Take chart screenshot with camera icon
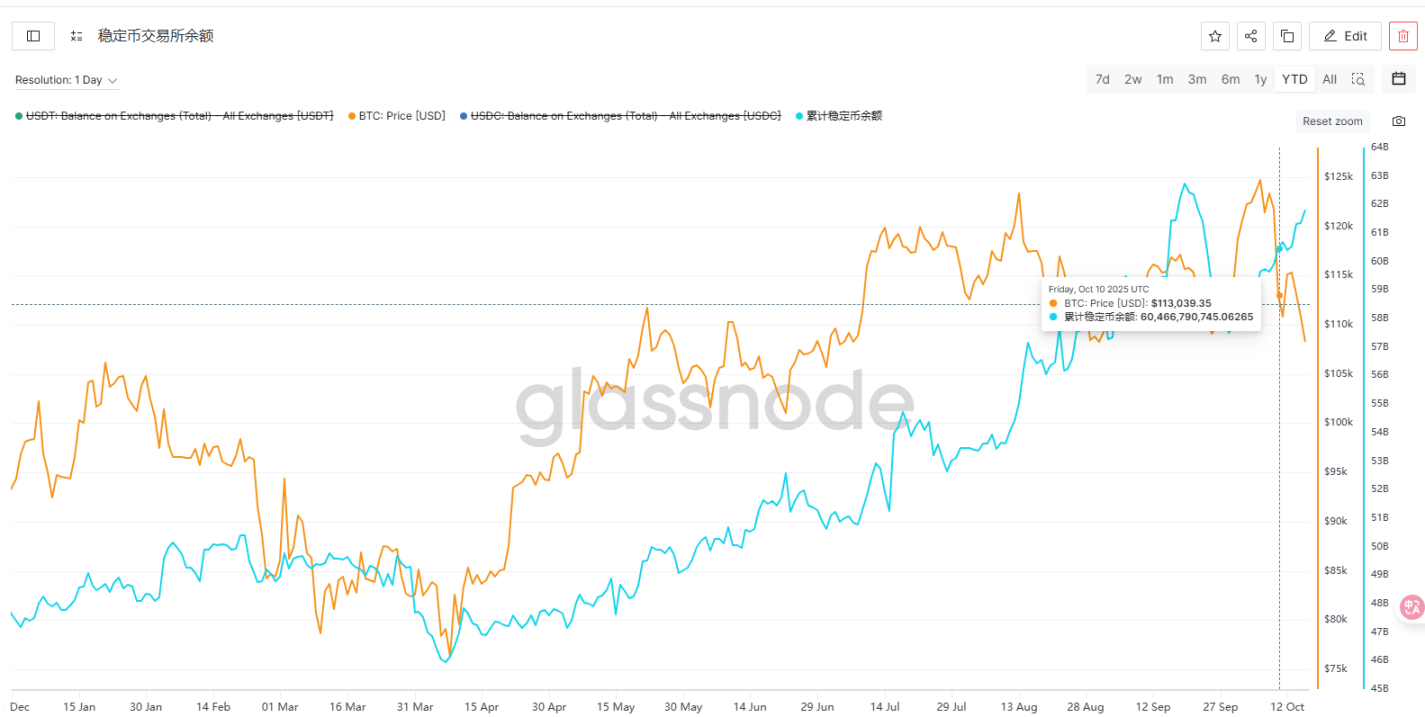This screenshot has height=717, width=1425. point(1399,121)
